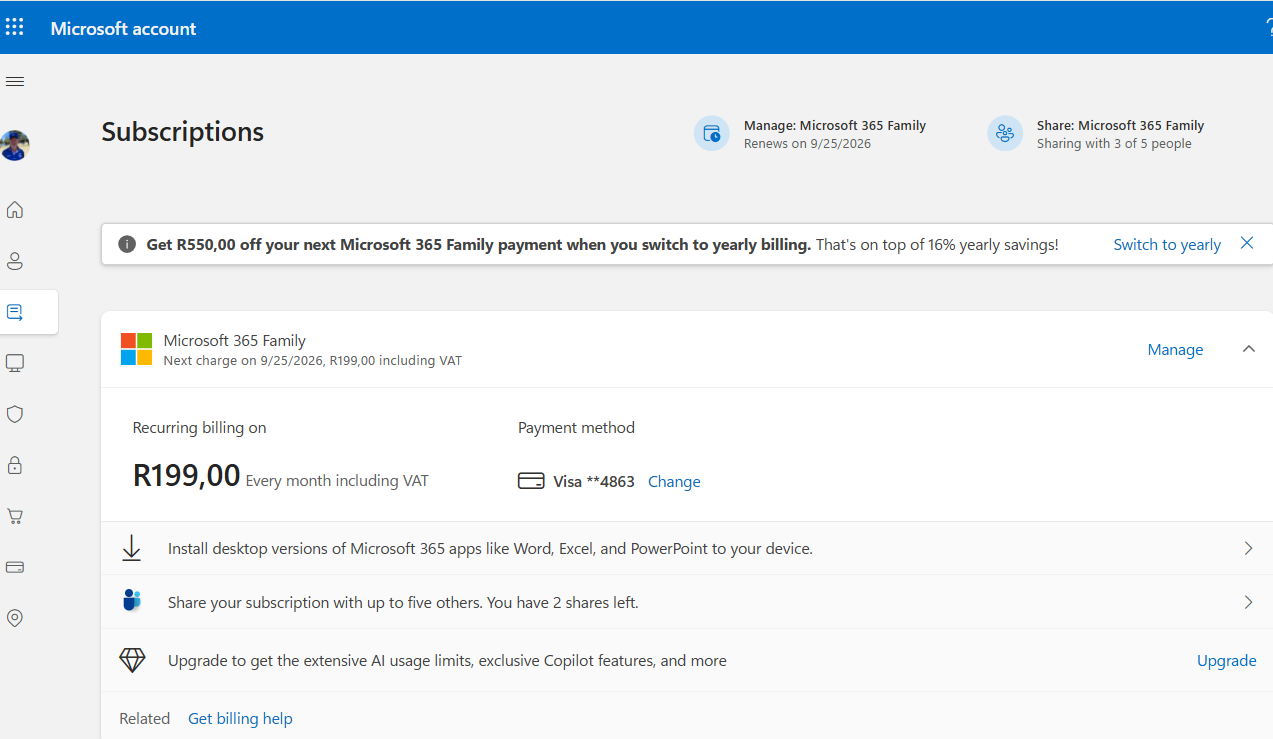Change the Visa payment method

[674, 482]
